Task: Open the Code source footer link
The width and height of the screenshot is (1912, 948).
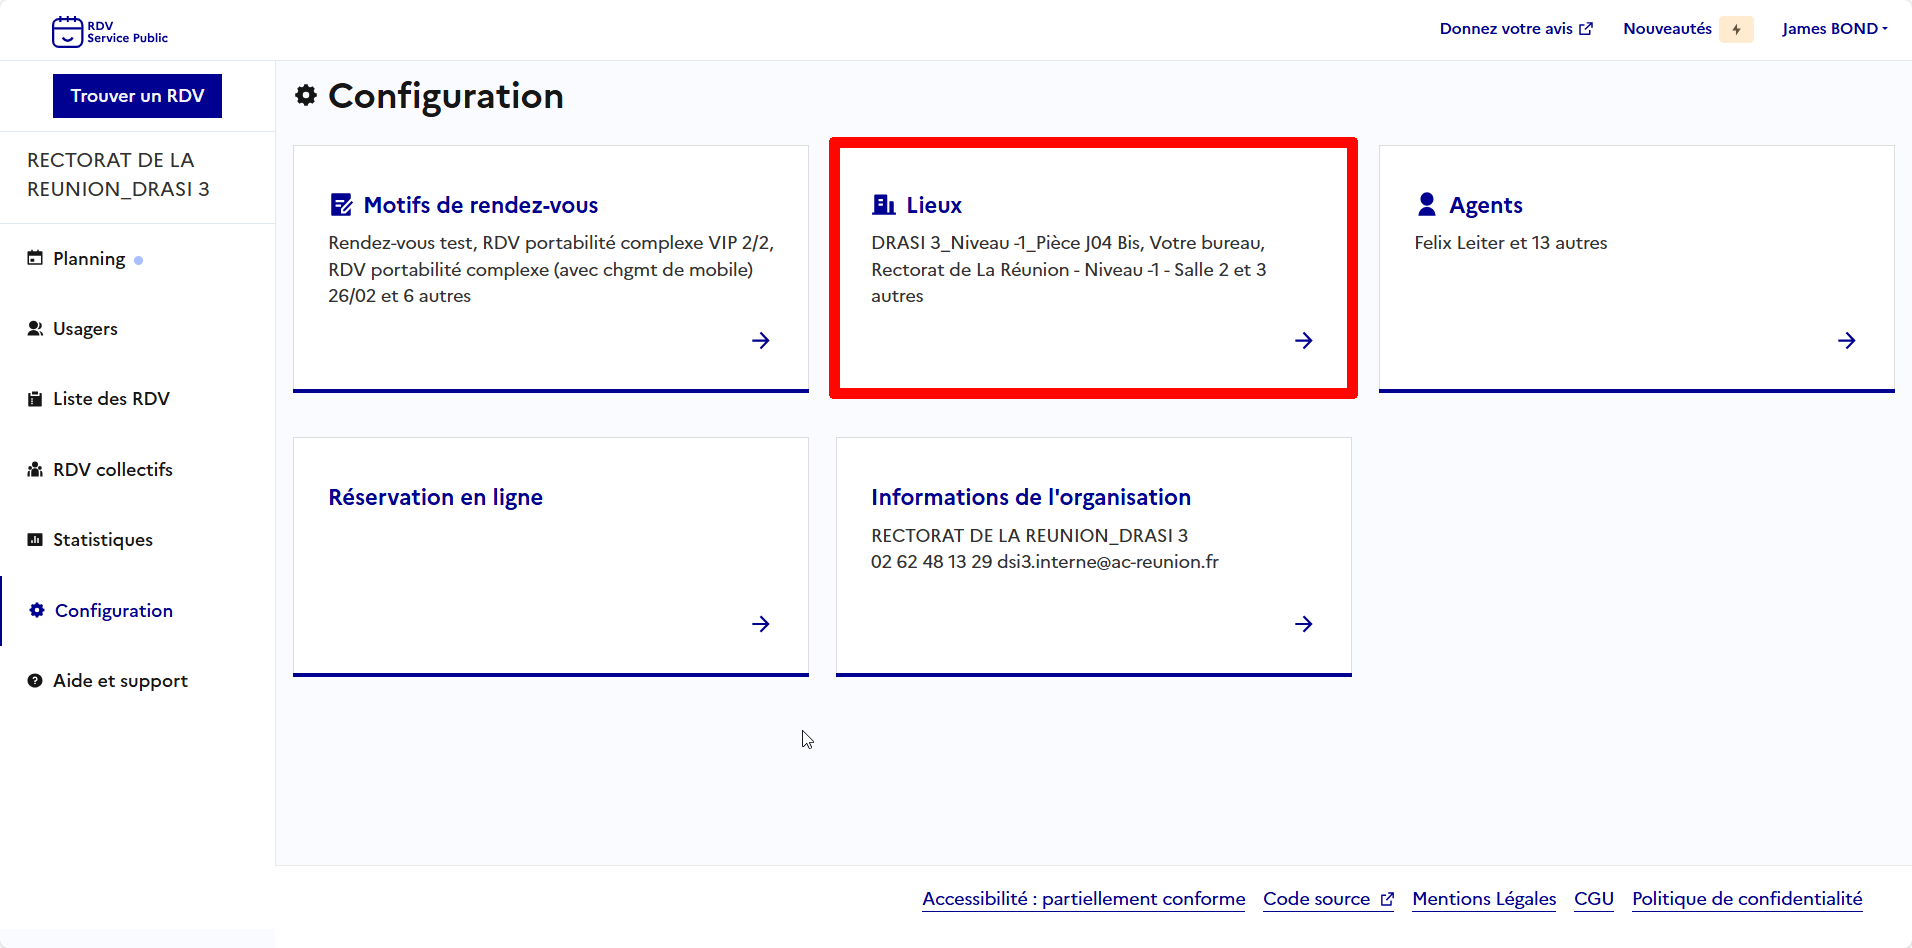Action: tap(1328, 899)
